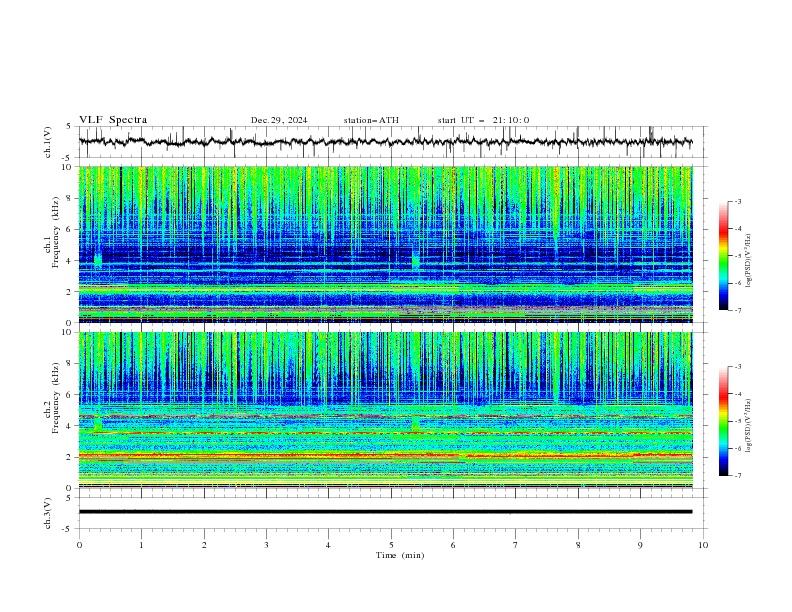Viewport: 792px width, 612px height.
Task: Click the '10' tick on the time axis
Action: point(703,545)
